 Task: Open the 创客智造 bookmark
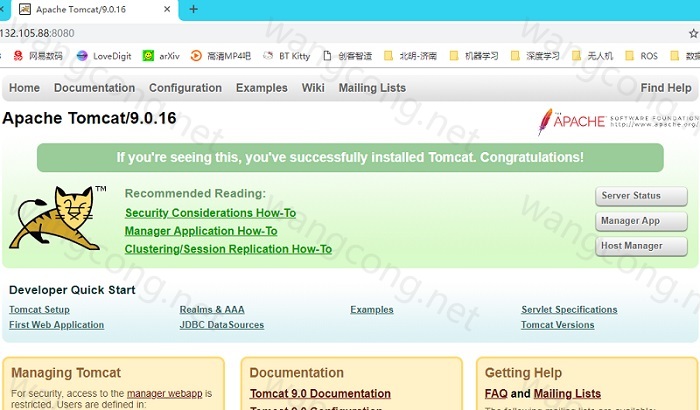pyautogui.click(x=347, y=56)
